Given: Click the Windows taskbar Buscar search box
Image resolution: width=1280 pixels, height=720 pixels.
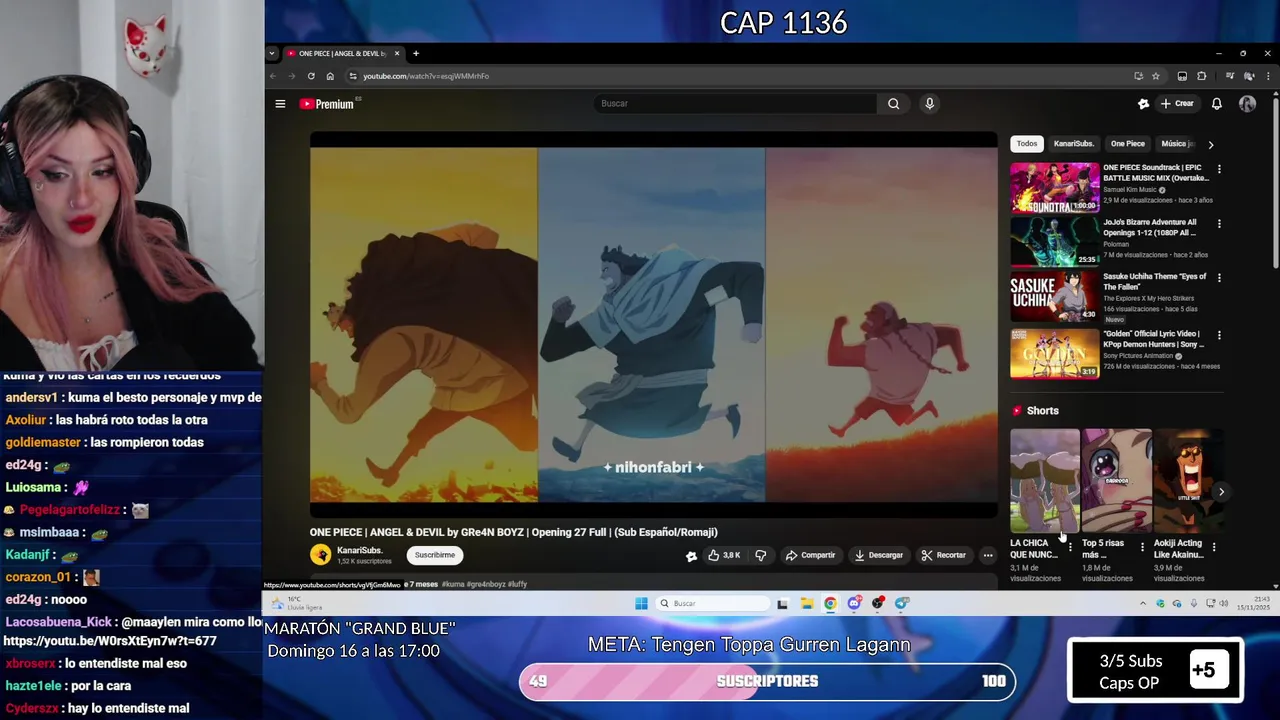Looking at the screenshot, I should 713,604.
